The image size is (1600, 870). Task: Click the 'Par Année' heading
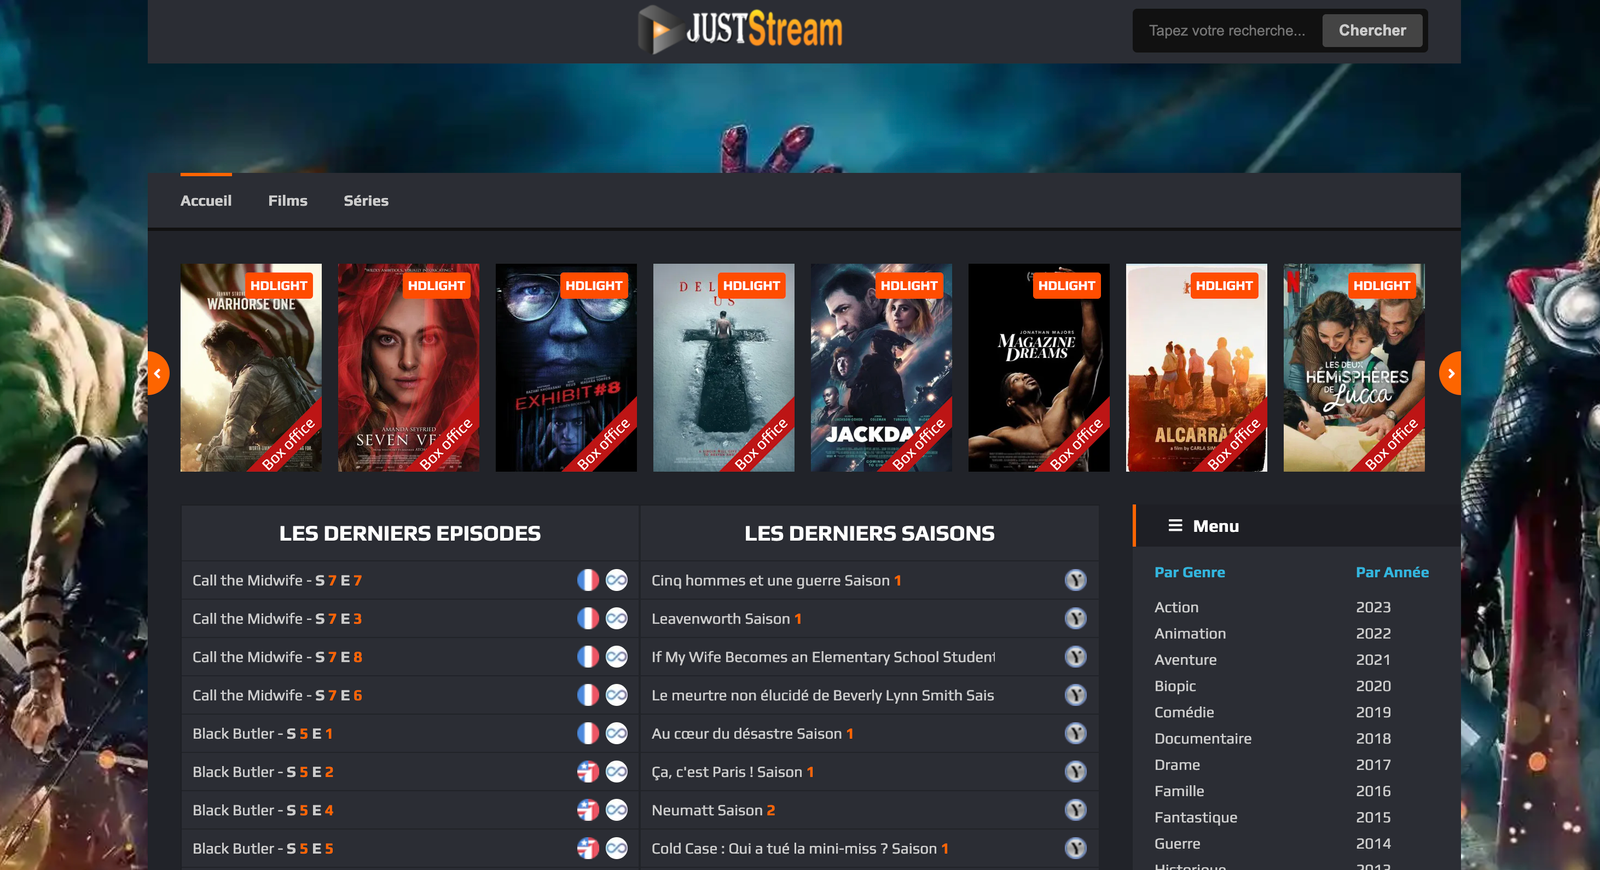click(x=1392, y=572)
